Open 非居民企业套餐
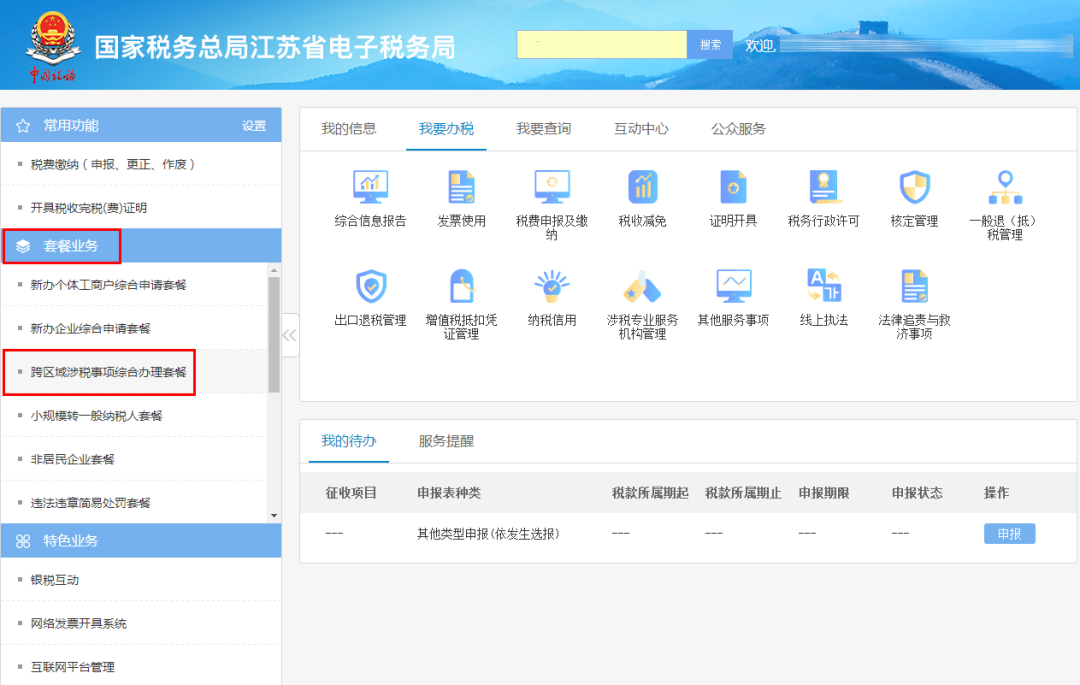The width and height of the screenshot is (1080, 685). [72, 459]
